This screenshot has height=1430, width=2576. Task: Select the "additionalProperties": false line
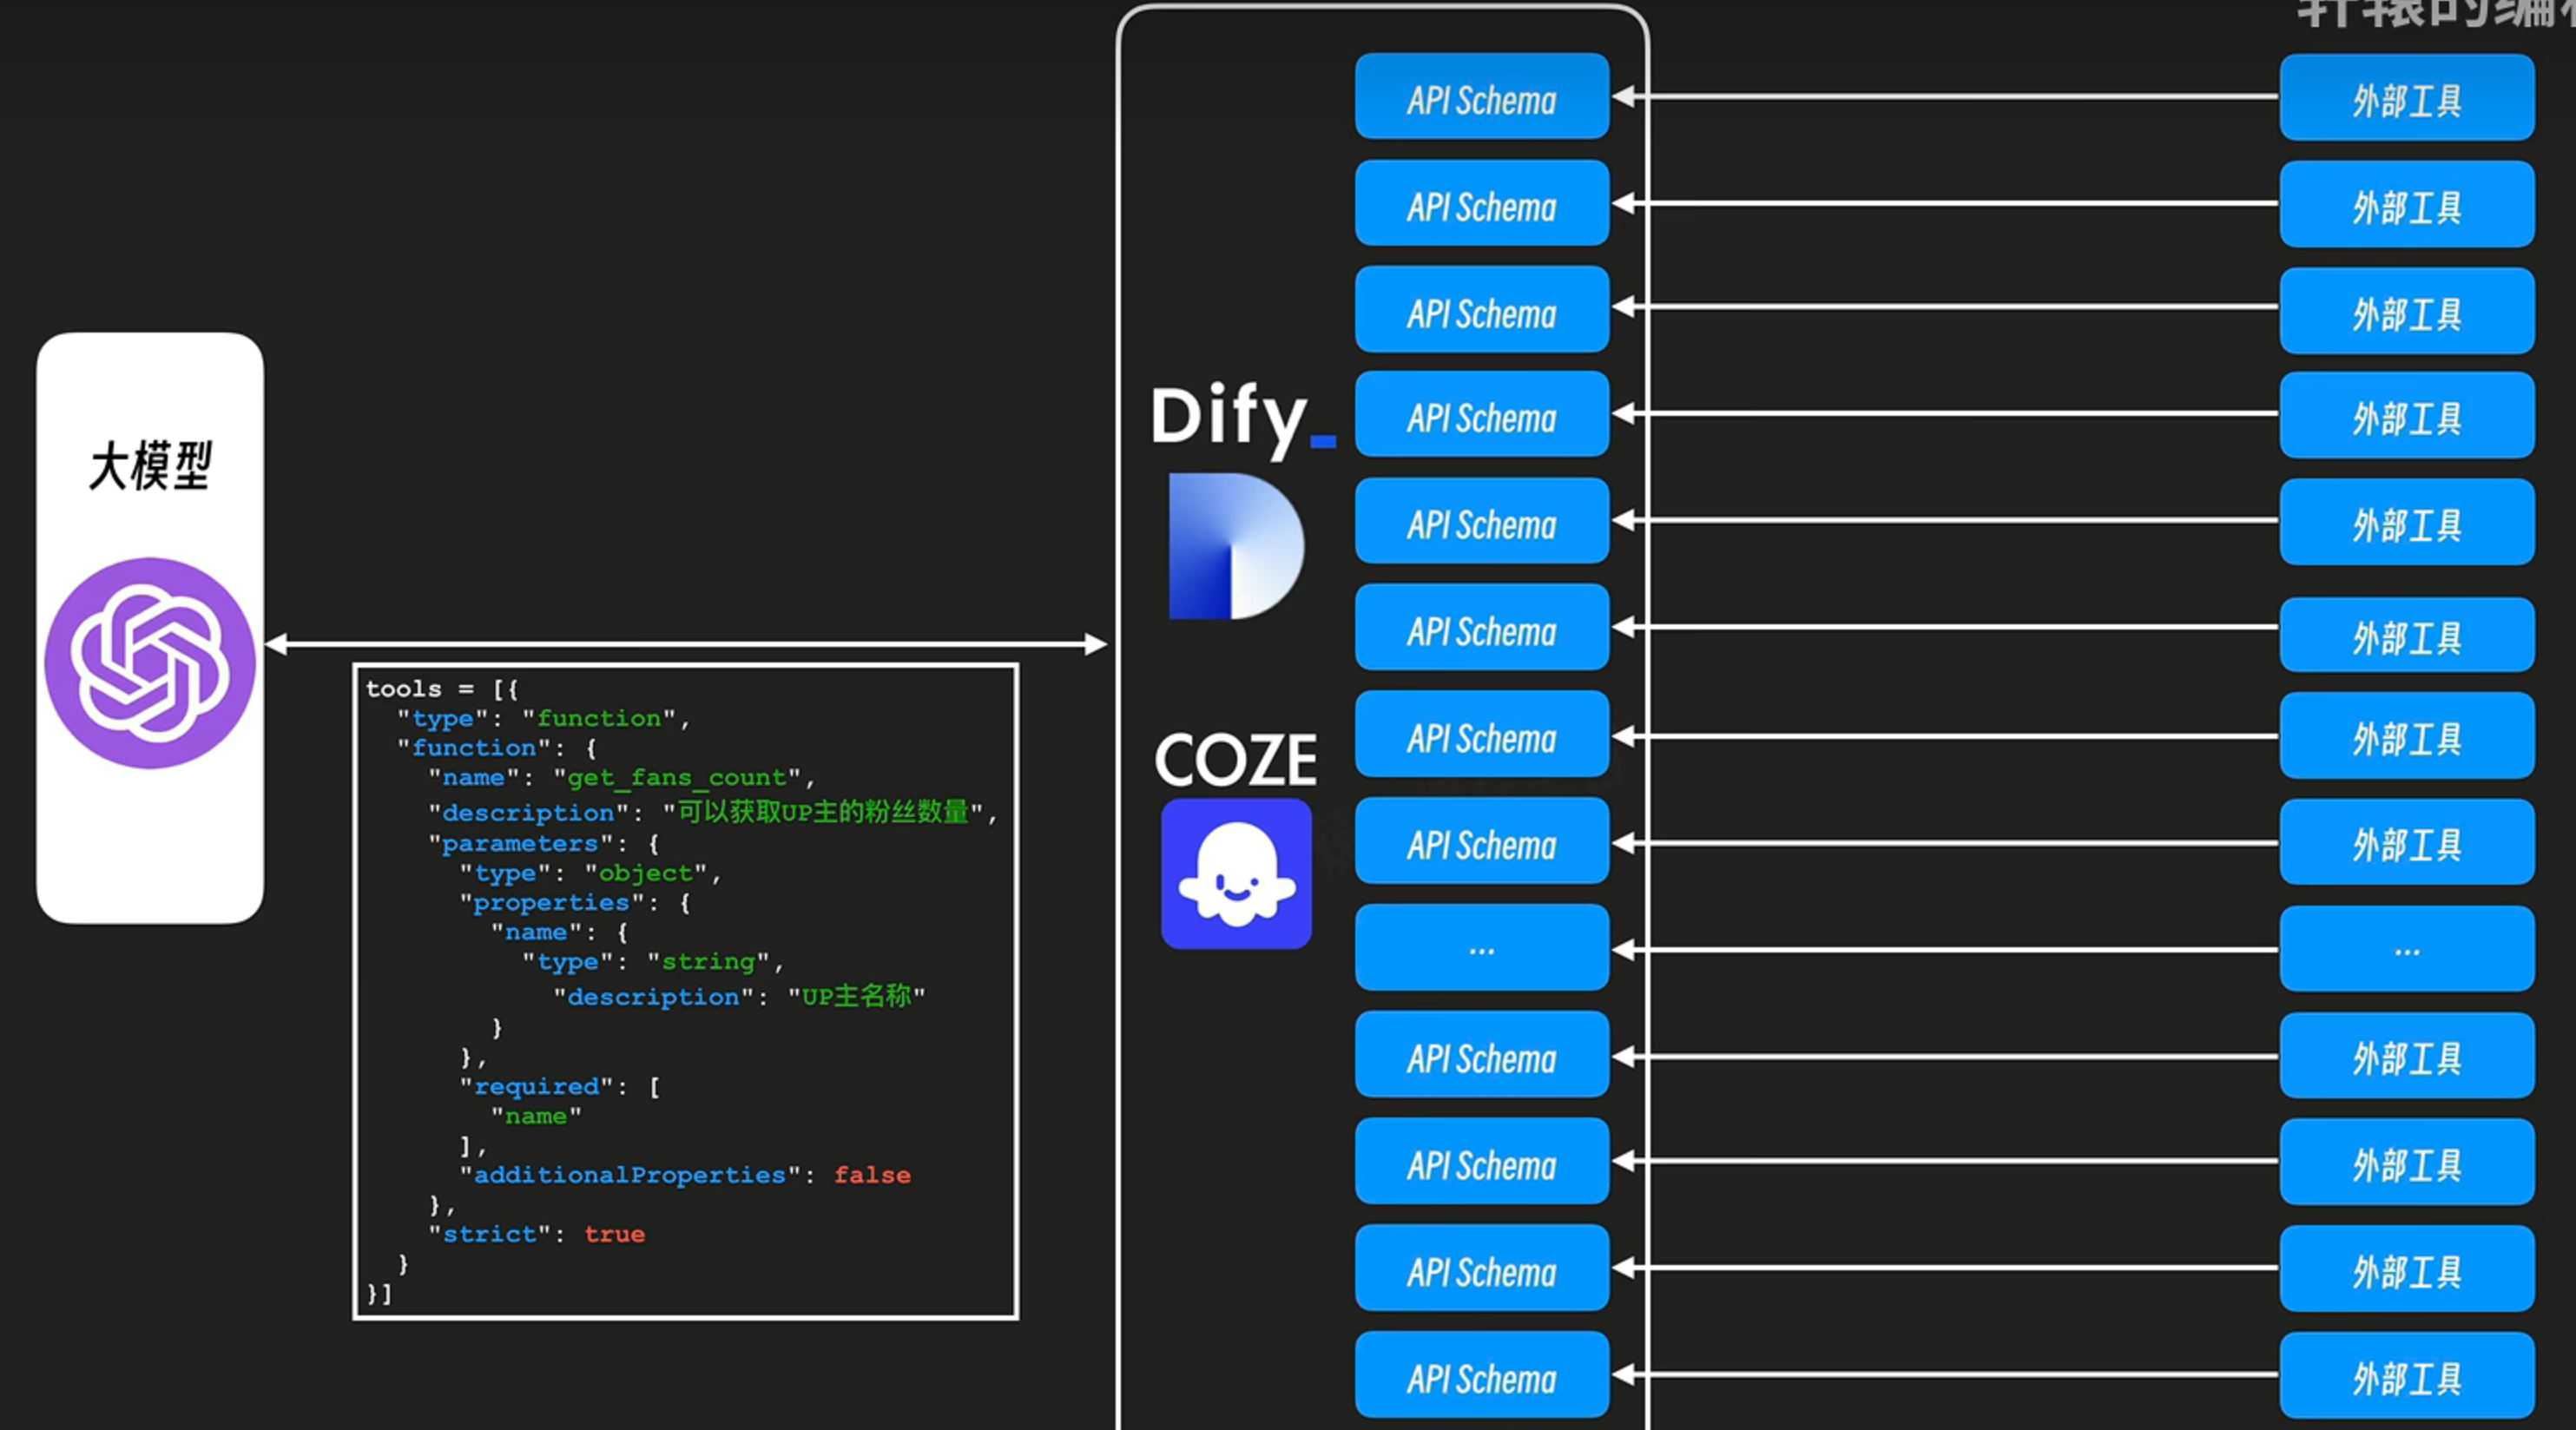coord(686,1175)
